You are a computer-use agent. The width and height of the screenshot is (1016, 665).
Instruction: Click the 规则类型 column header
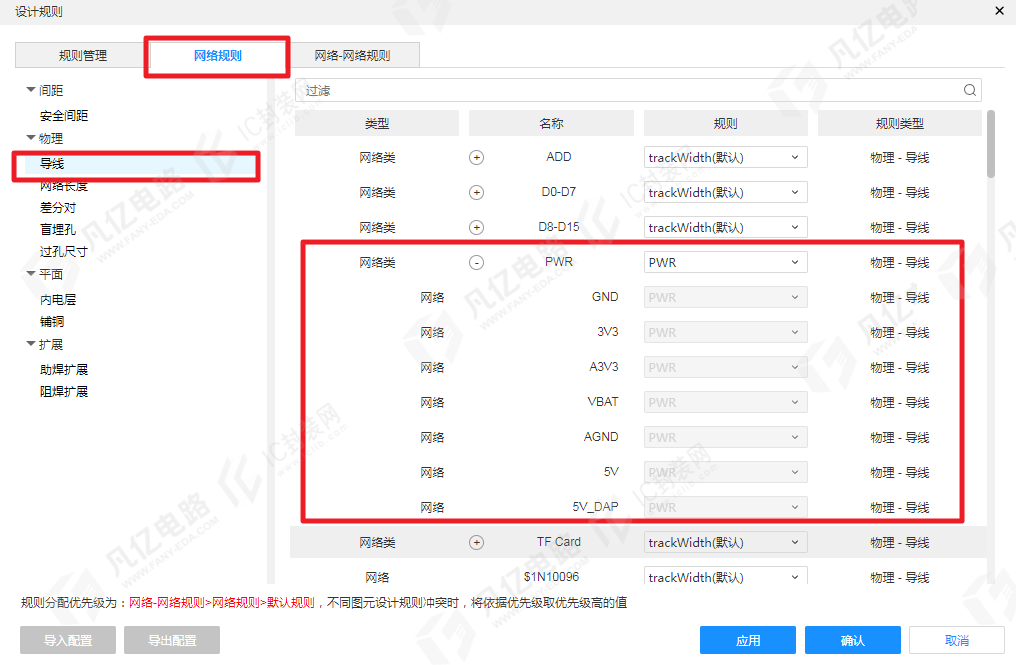(x=900, y=123)
